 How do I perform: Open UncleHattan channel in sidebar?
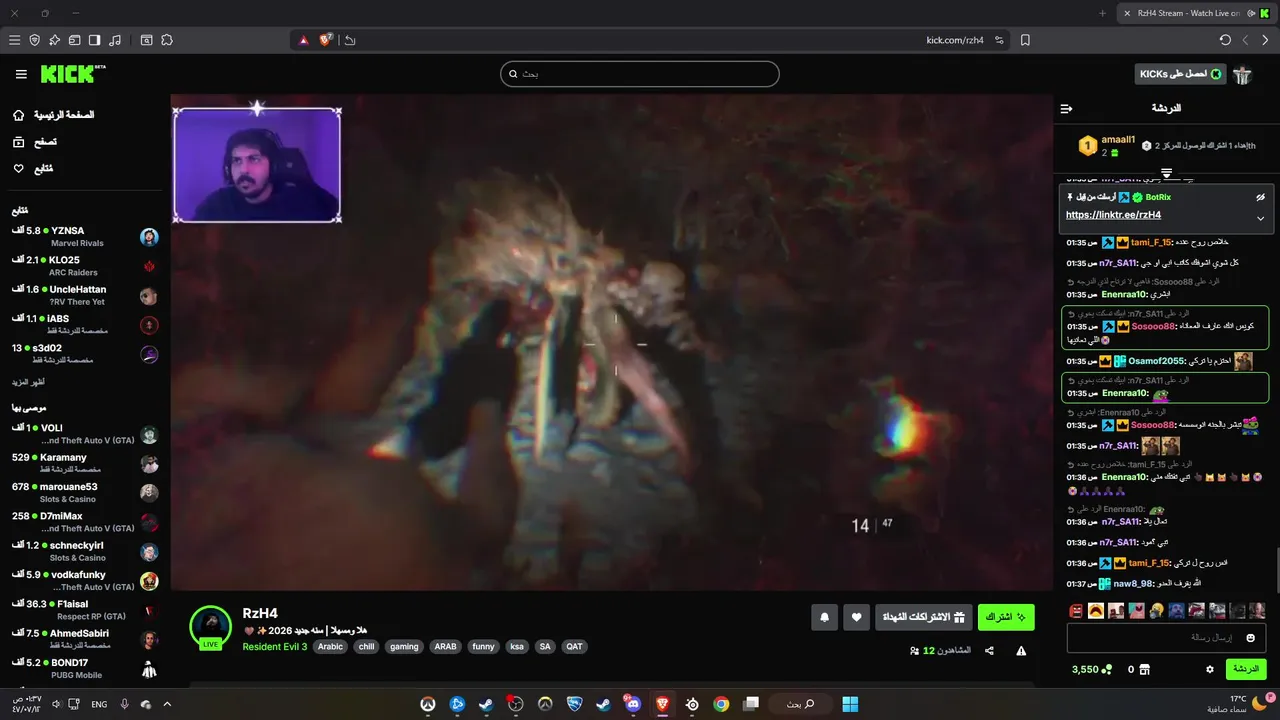click(84, 295)
